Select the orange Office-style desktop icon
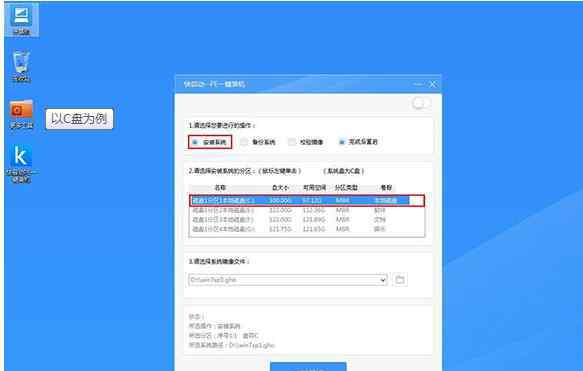Image resolution: width=583 pixels, height=371 pixels. pos(21,114)
